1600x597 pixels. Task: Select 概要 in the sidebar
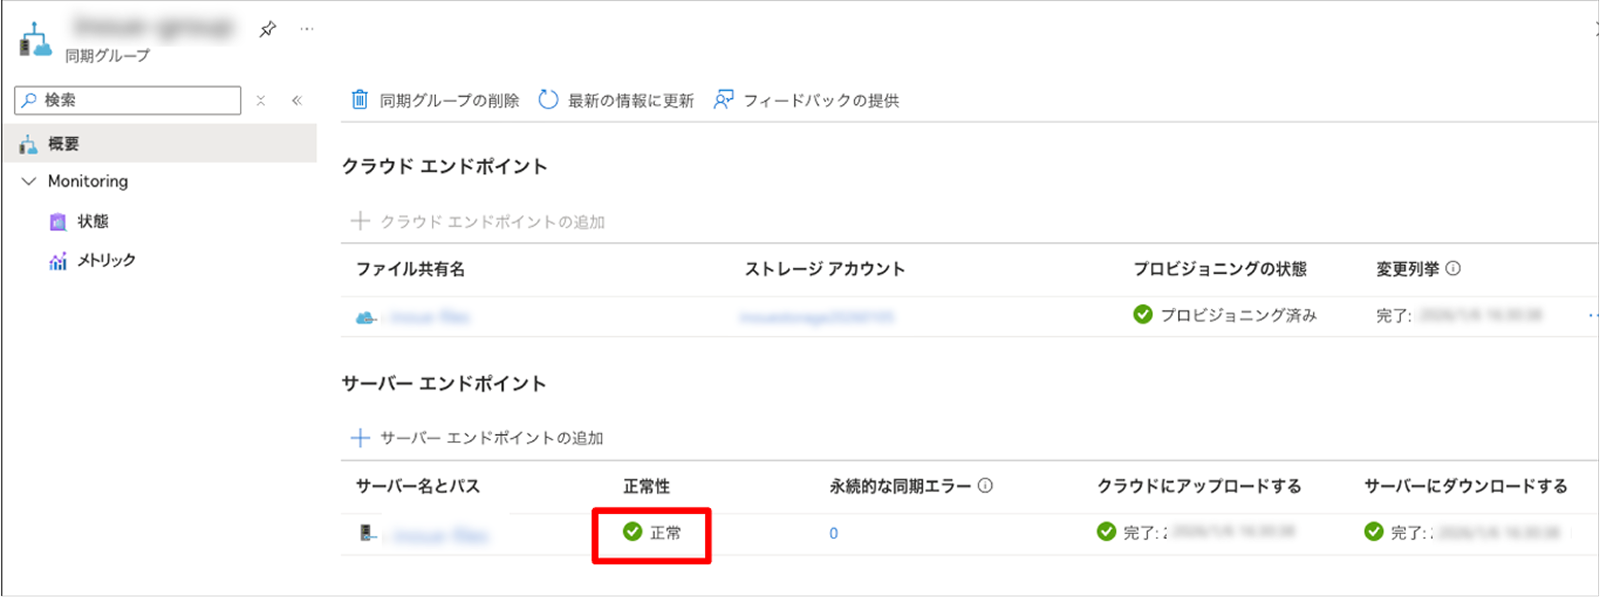(63, 144)
